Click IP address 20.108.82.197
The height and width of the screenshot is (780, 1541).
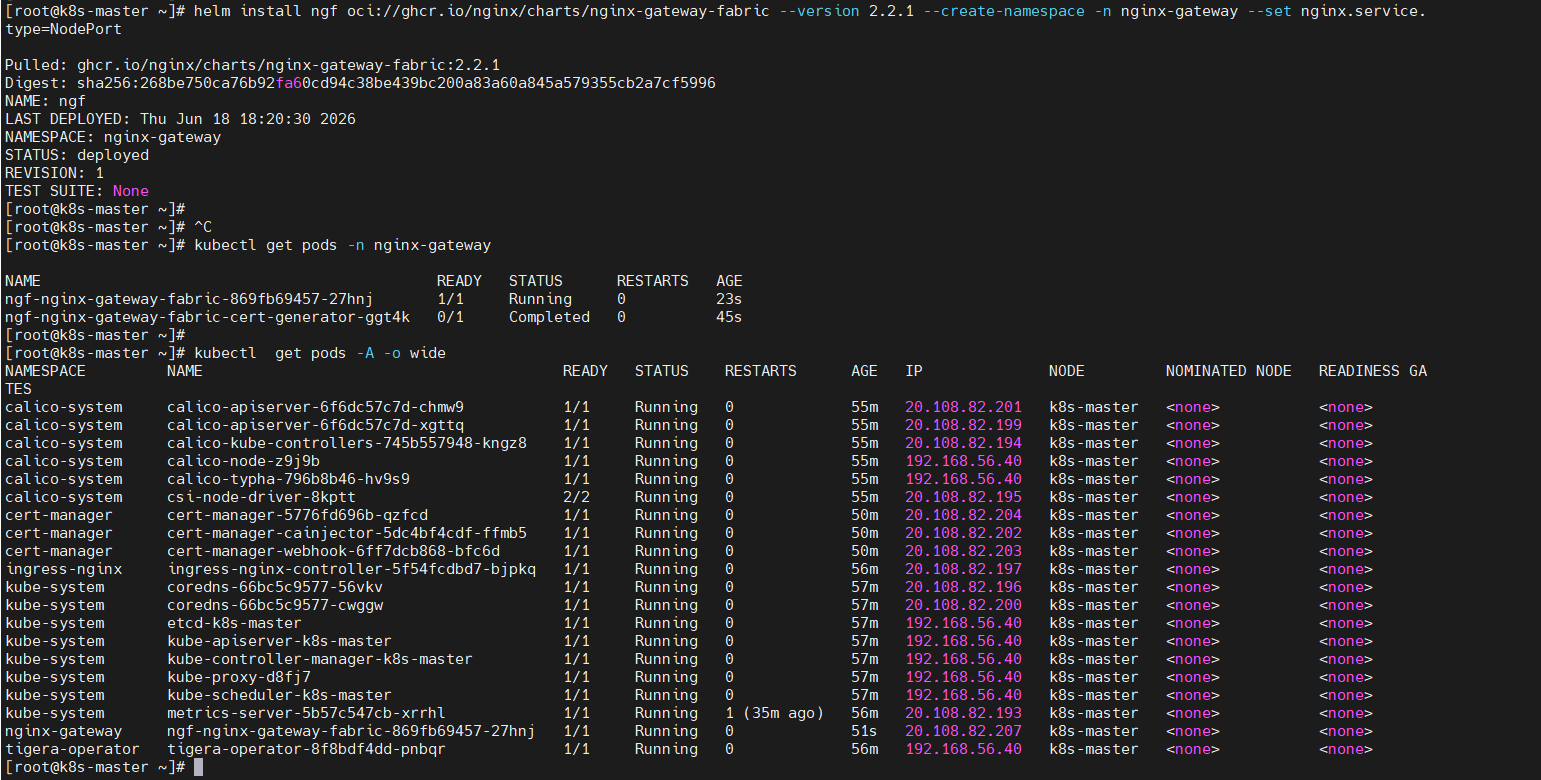click(x=963, y=569)
